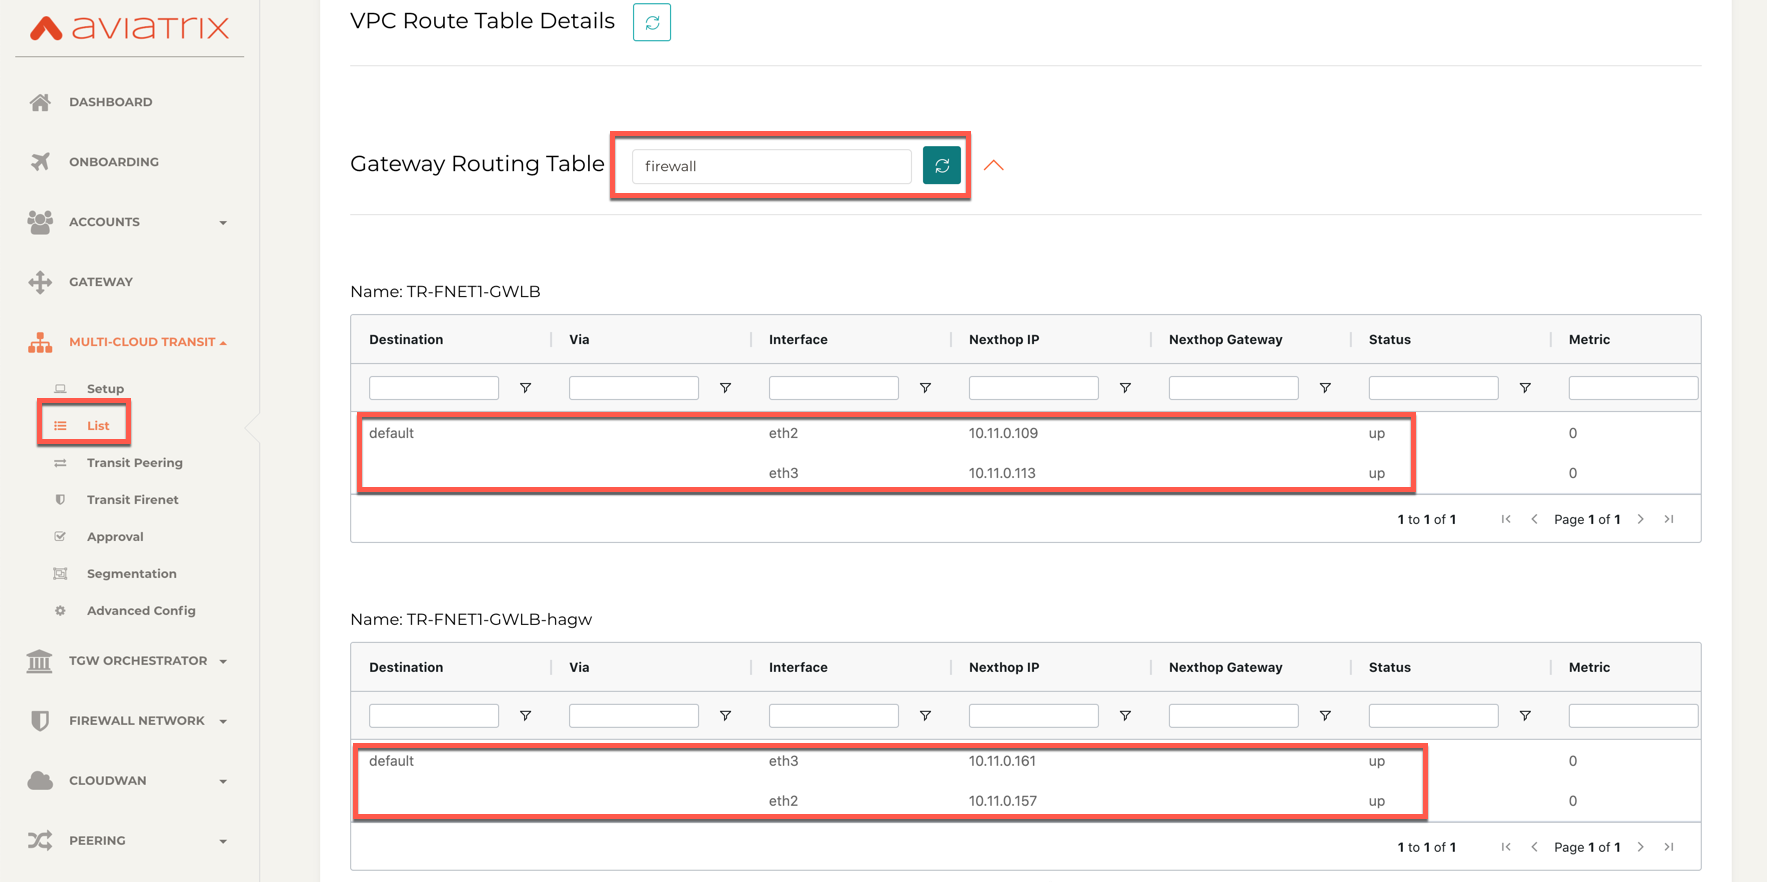Image resolution: width=1767 pixels, height=882 pixels.
Task: Open the Onboarding airplane icon
Action: [x=40, y=162]
